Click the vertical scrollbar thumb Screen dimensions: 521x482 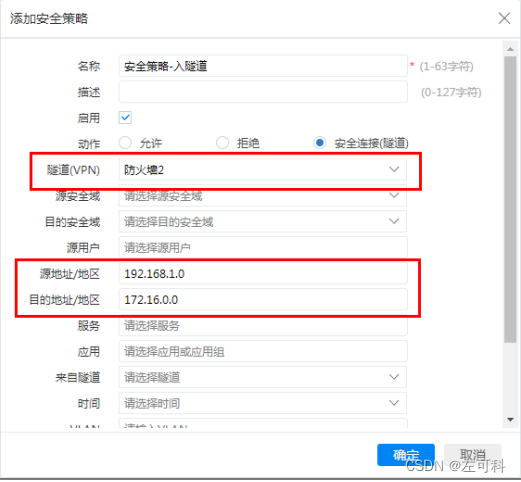tap(510, 199)
